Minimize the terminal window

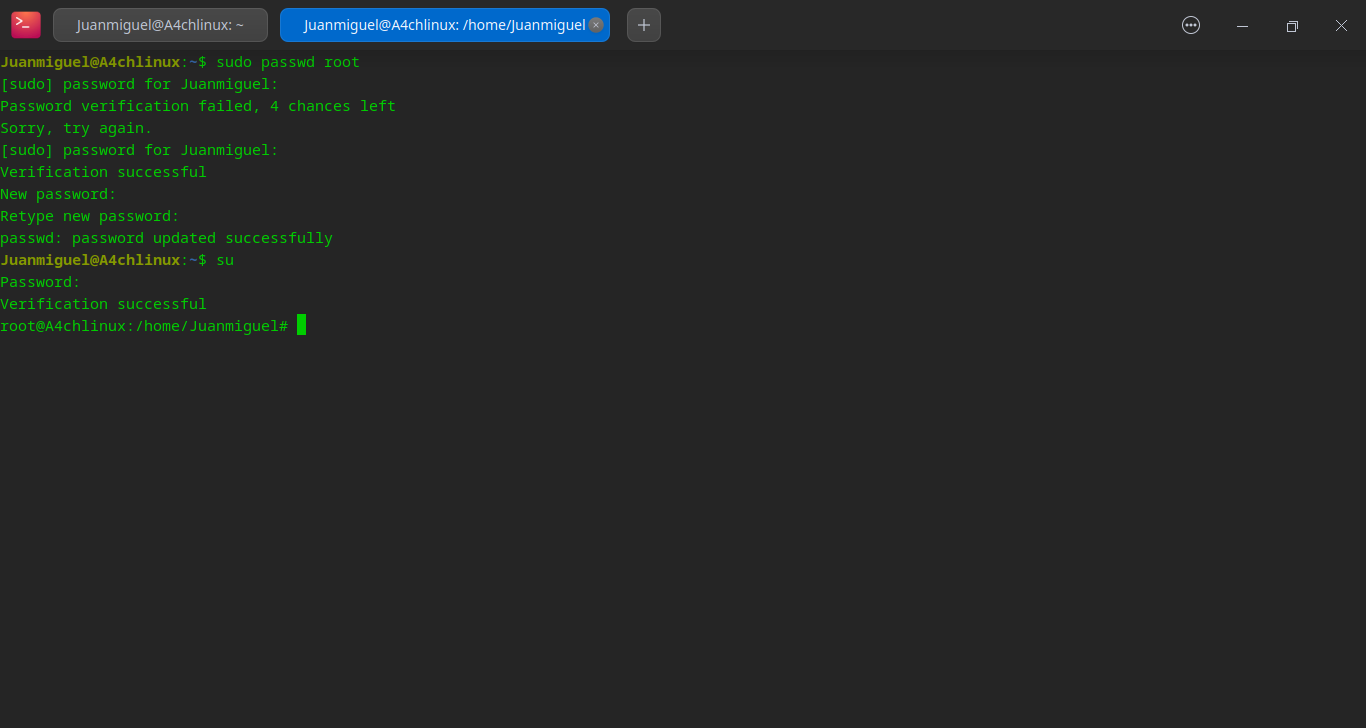pos(1242,26)
